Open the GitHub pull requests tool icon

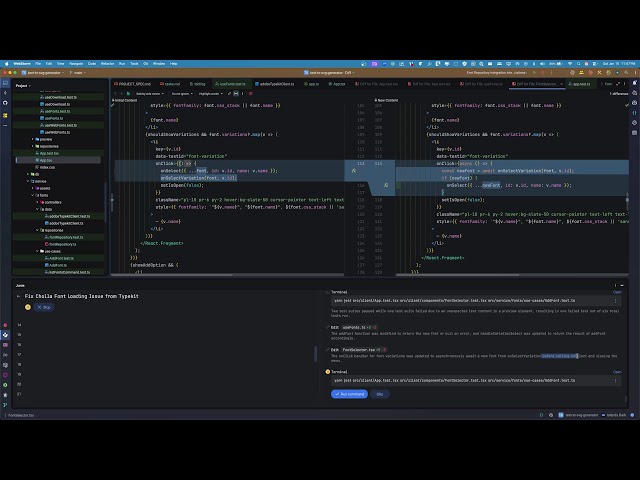[x=5, y=102]
